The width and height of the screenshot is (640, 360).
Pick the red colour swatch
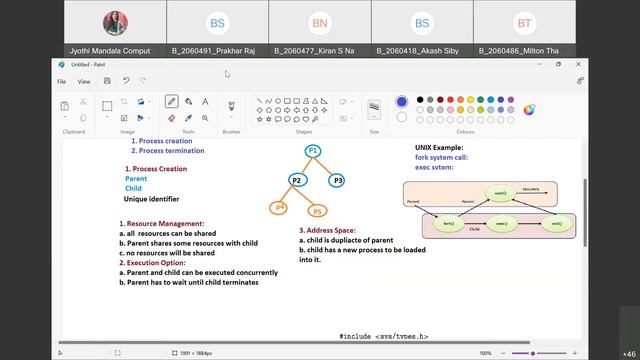(x=450, y=100)
